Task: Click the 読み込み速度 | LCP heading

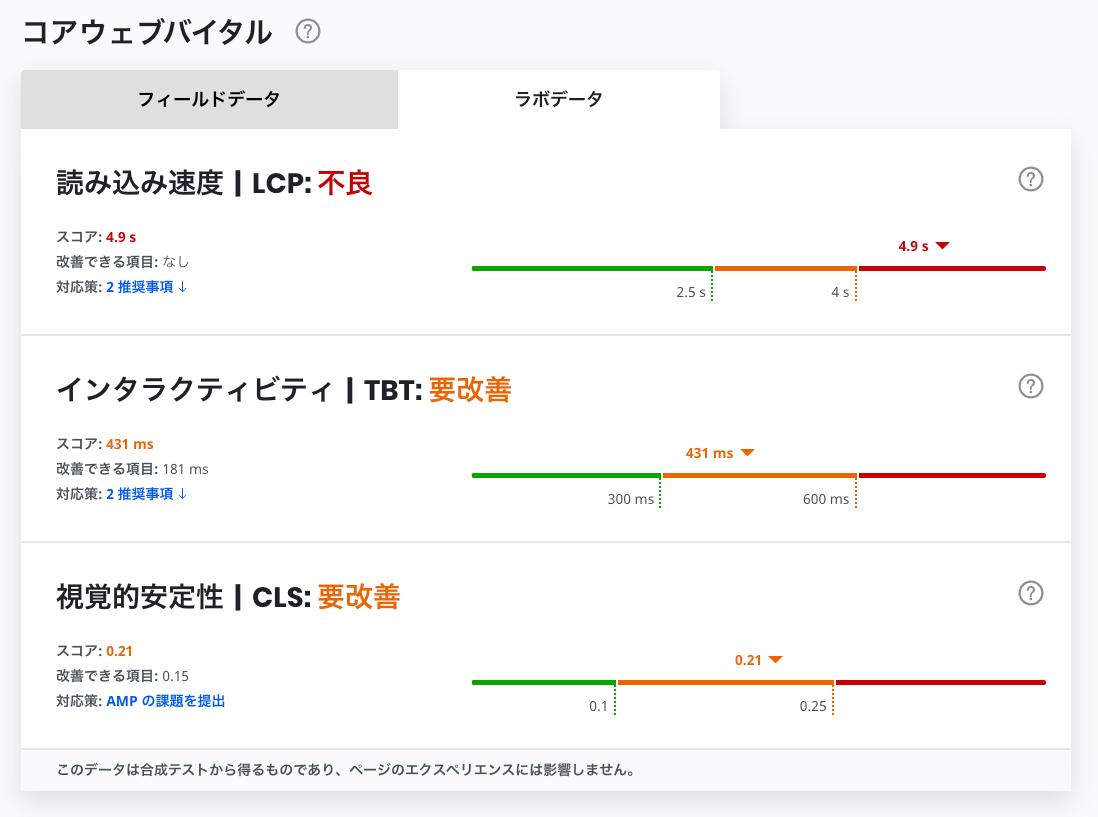Action: point(215,184)
